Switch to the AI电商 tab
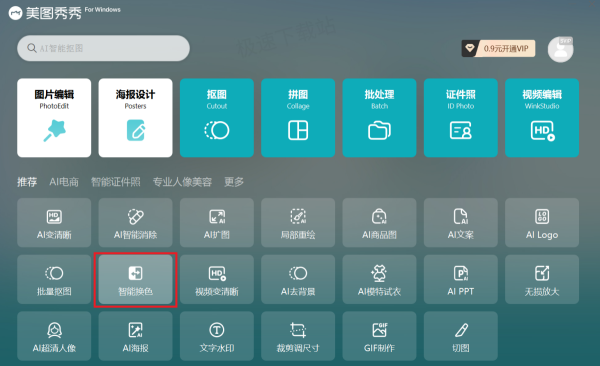Screen dimensions: 600x366 (64, 182)
